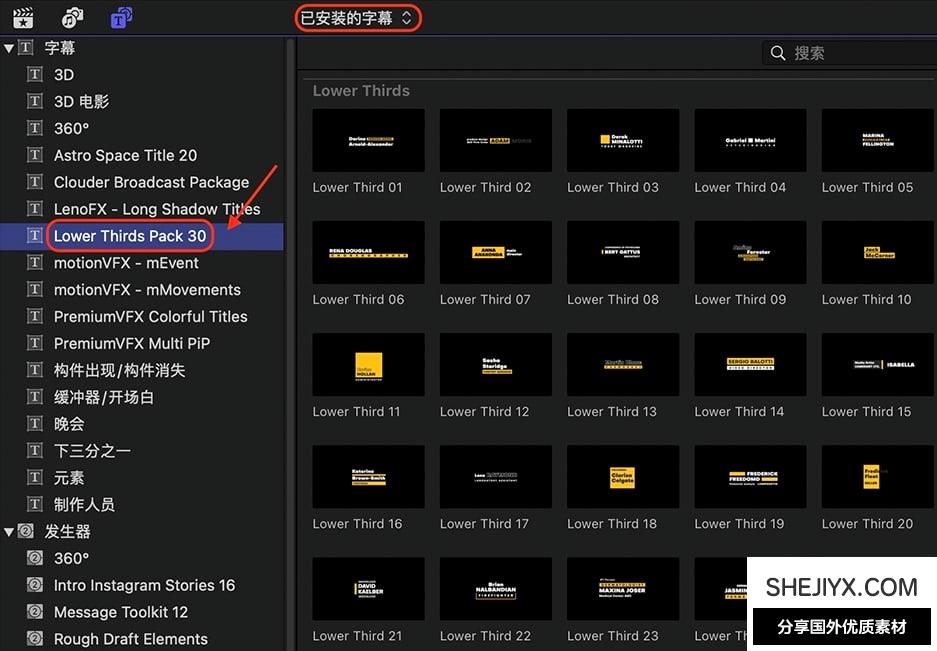Collapse the 字幕 titles category tree

point(9,48)
